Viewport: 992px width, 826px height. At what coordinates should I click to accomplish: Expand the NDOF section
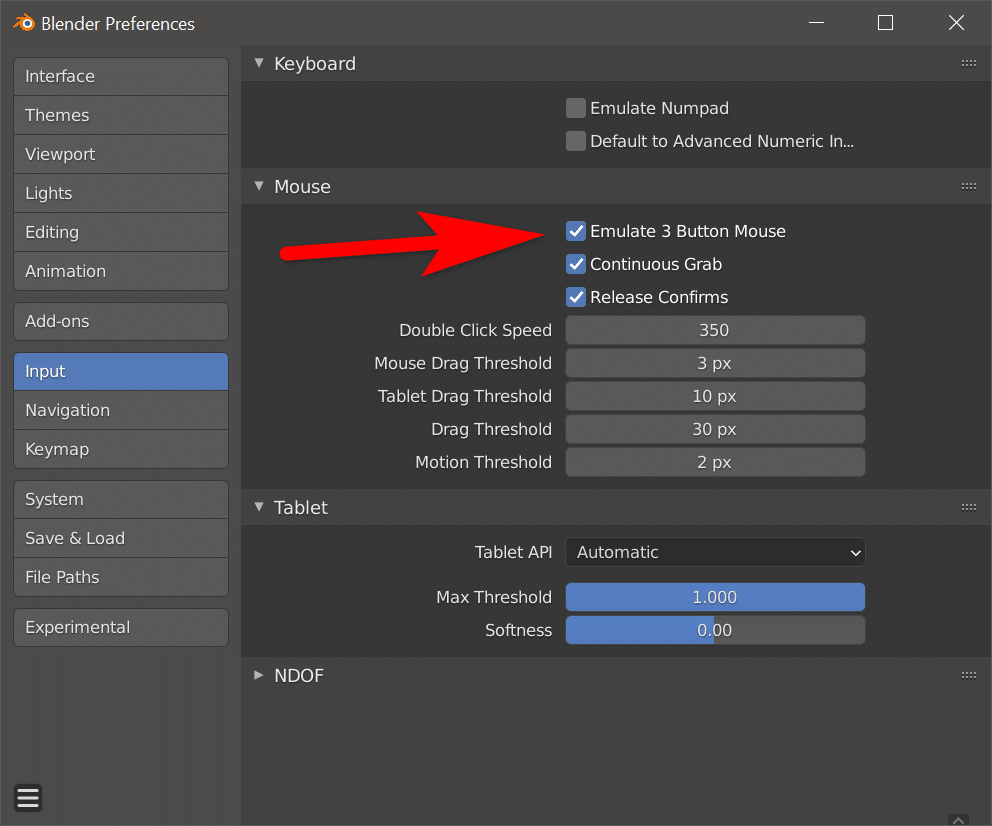click(259, 675)
